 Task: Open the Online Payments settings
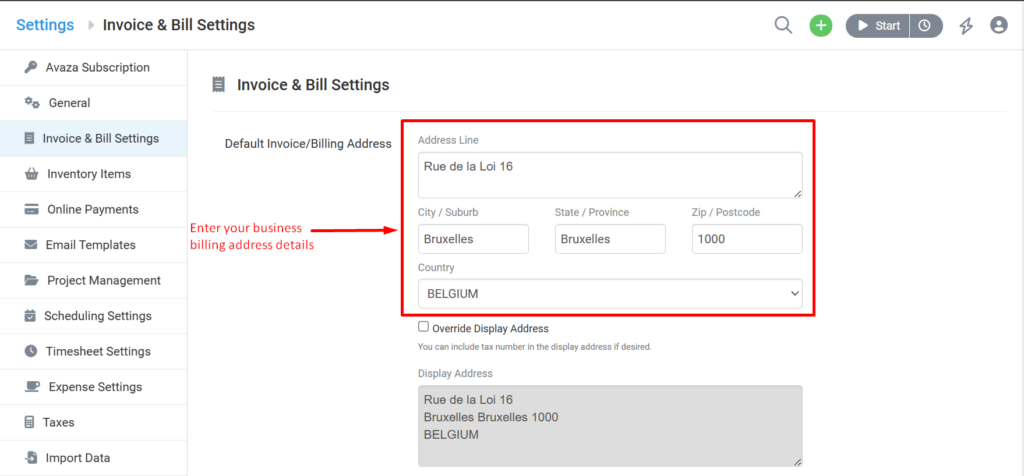click(x=92, y=210)
